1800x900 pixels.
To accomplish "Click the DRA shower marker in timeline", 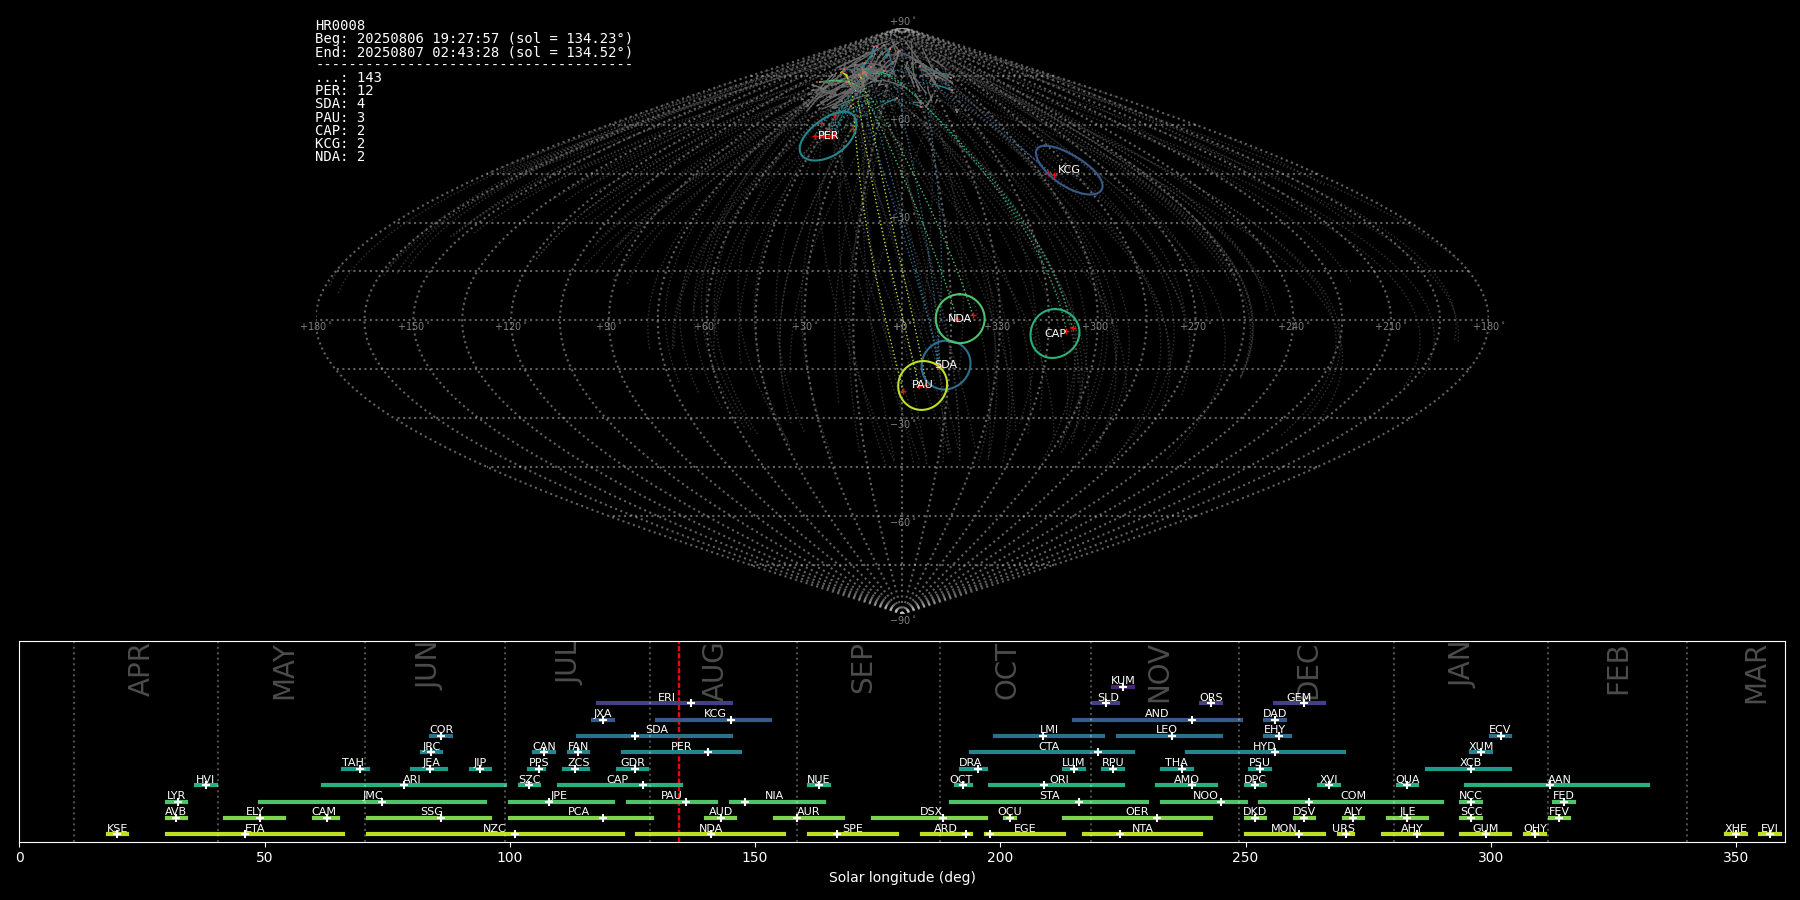I will [x=977, y=769].
